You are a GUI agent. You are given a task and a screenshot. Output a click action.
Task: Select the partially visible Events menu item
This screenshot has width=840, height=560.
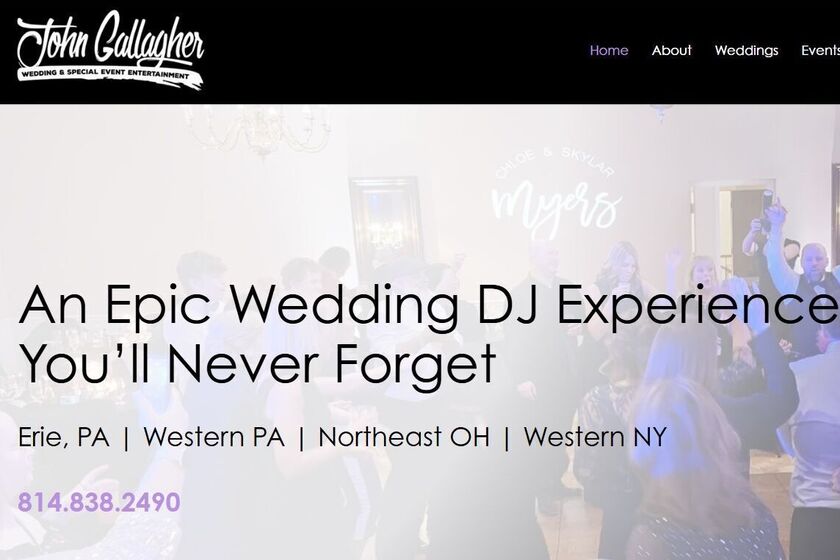click(820, 50)
